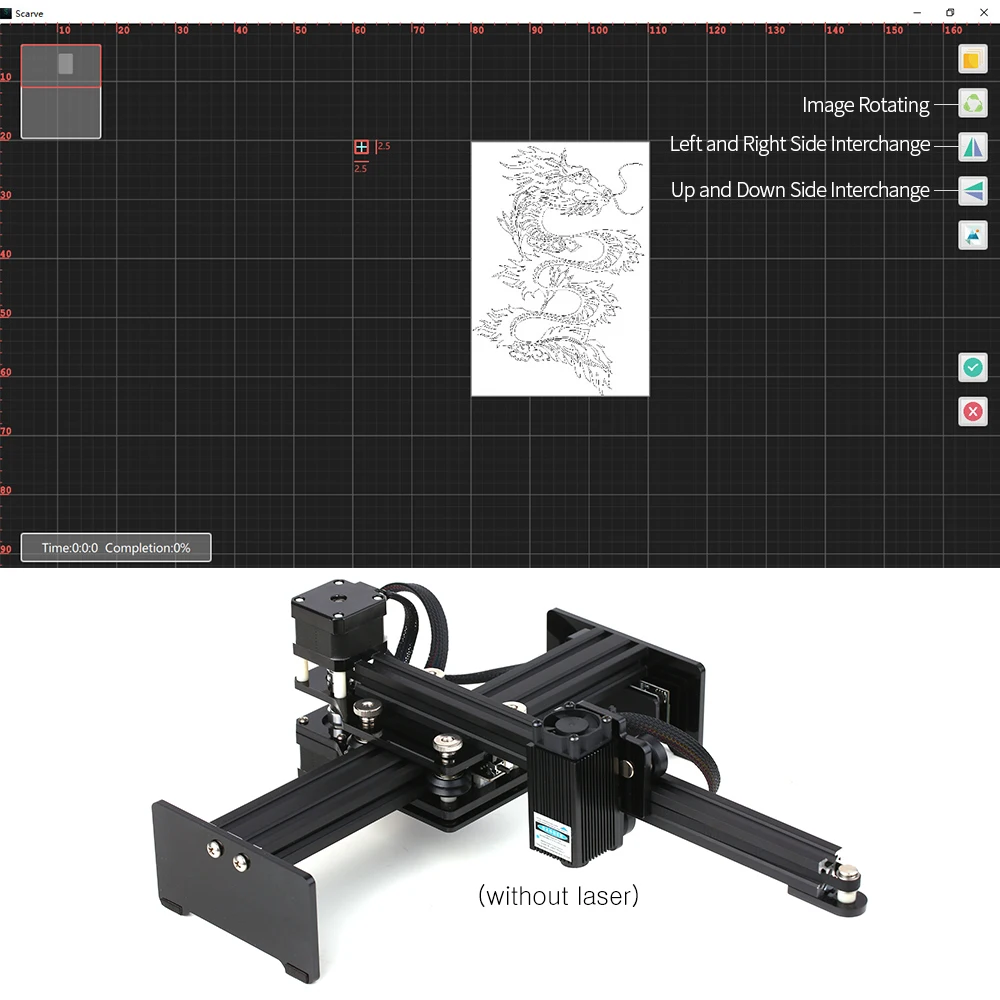Minimize the Scarve window
Screen dimensions: 1000x1000
[x=917, y=13]
